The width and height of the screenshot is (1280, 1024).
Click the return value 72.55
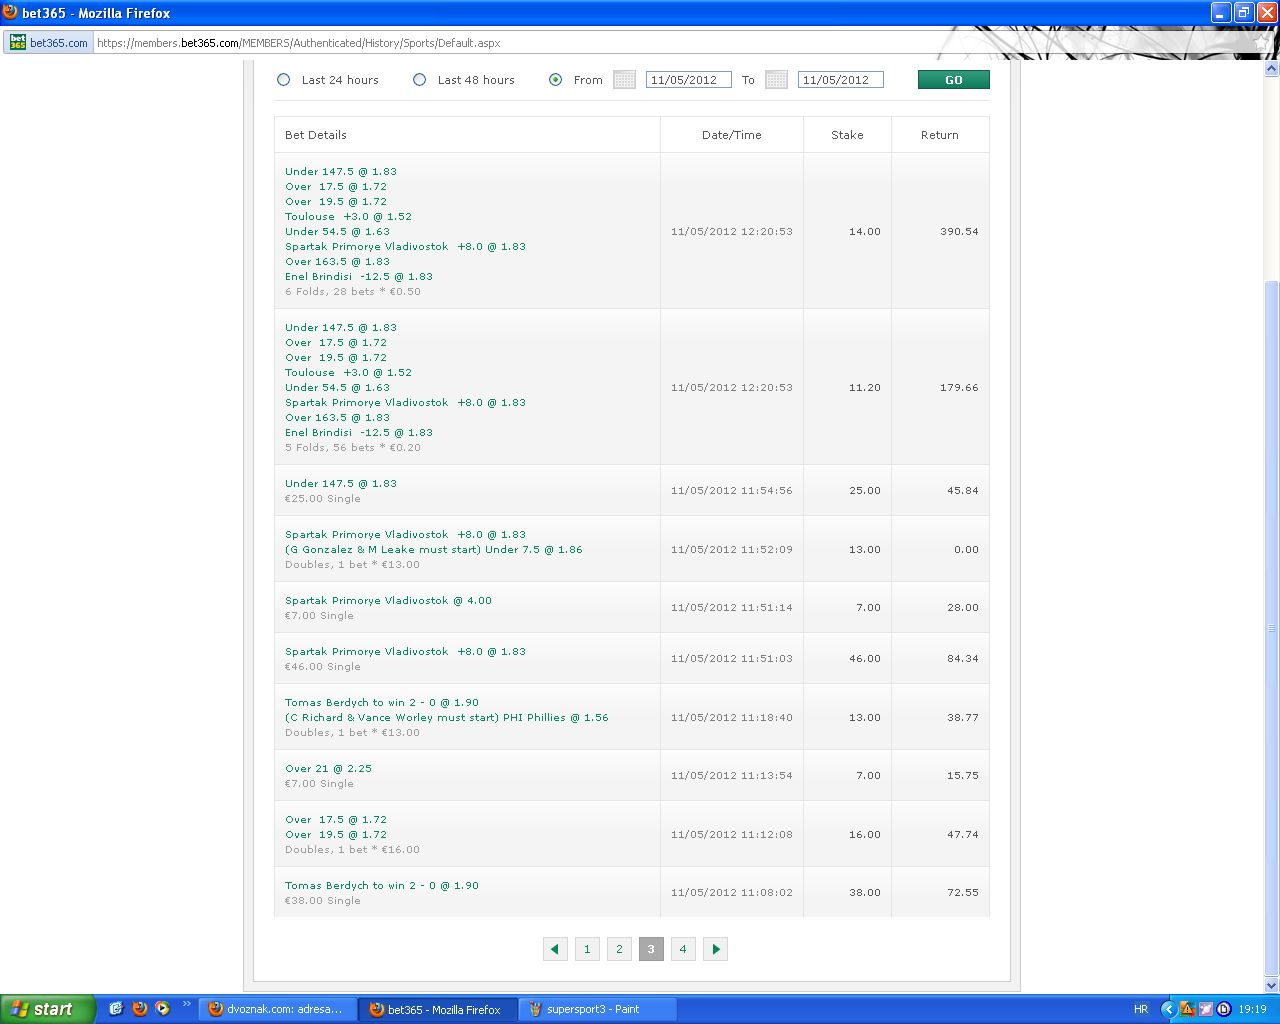click(963, 893)
